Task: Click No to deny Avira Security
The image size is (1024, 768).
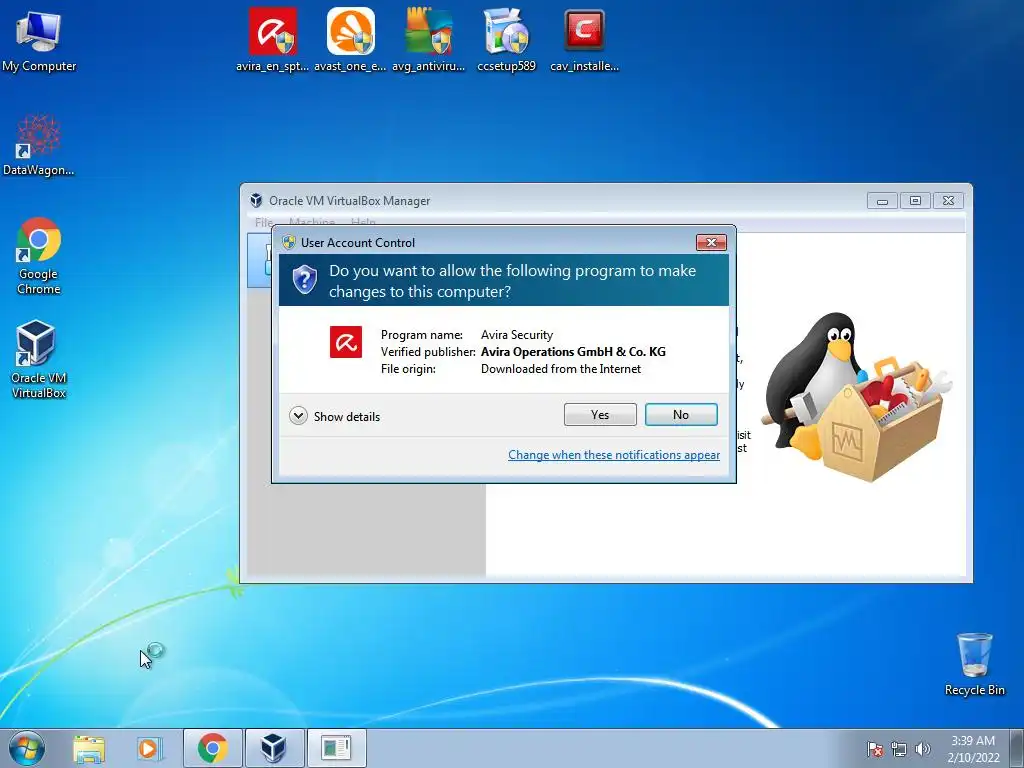Action: [x=681, y=415]
